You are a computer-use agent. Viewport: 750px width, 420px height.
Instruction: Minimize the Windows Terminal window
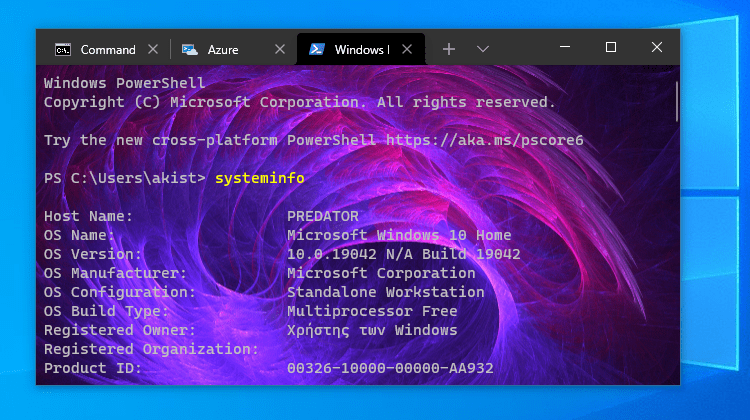[565, 47]
